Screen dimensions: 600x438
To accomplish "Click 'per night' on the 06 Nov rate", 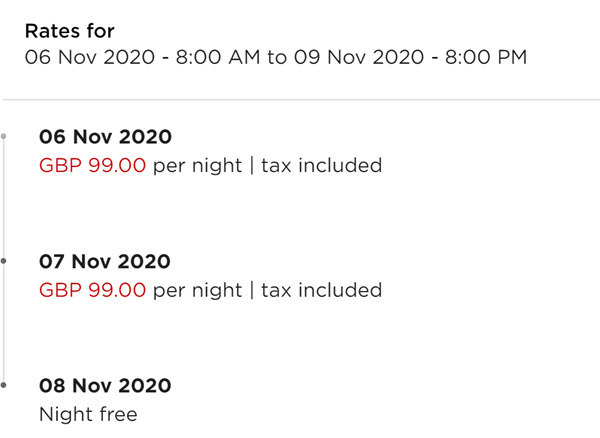I will tap(197, 167).
